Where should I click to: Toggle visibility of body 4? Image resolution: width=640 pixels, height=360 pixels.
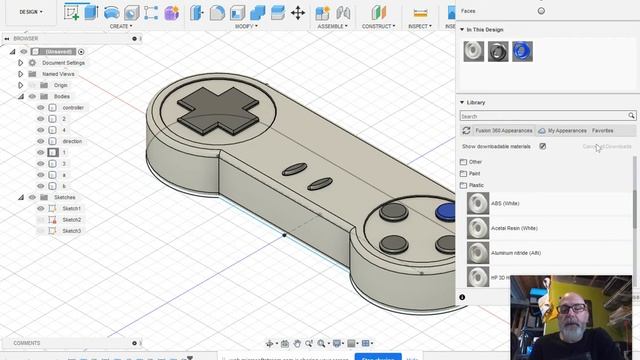[x=40, y=130]
